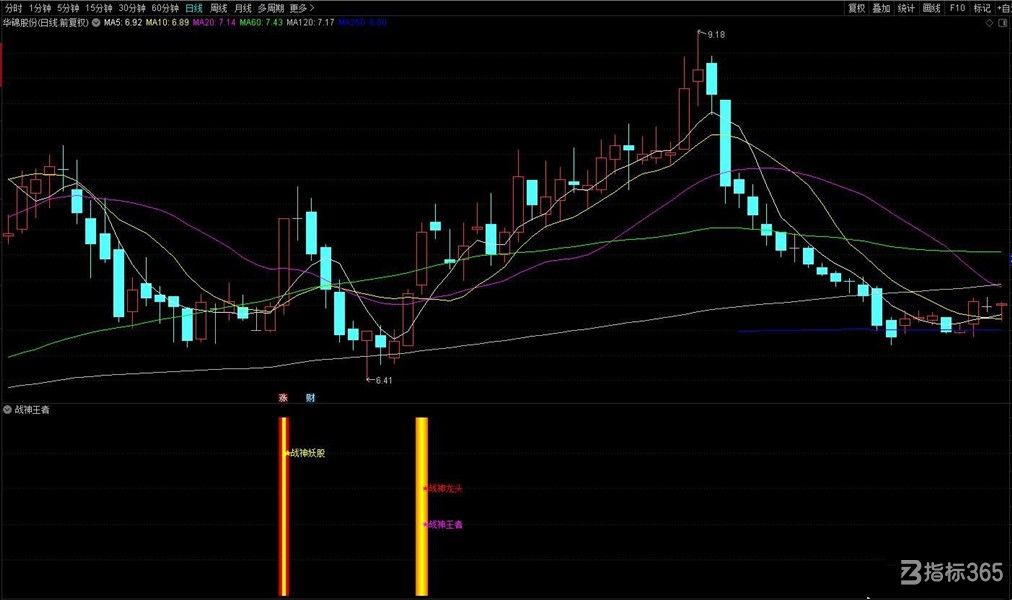Click the red-yellow signal bar under 涨
The image size is (1012, 600).
(283, 506)
